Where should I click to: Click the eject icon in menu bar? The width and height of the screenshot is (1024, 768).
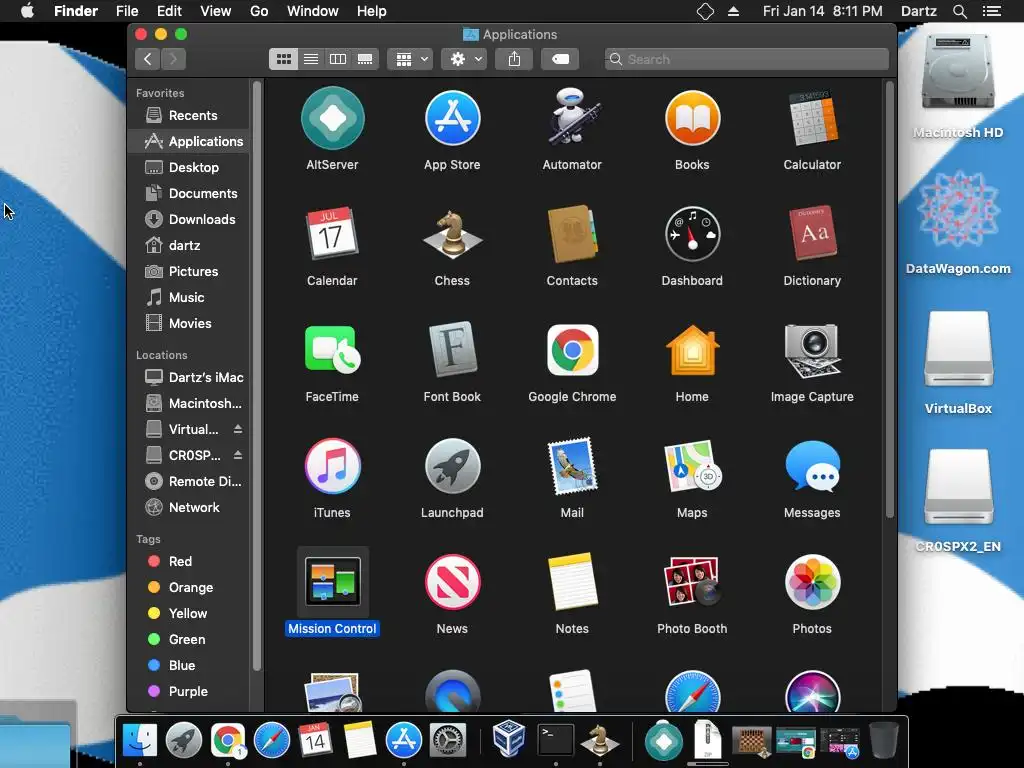733,11
